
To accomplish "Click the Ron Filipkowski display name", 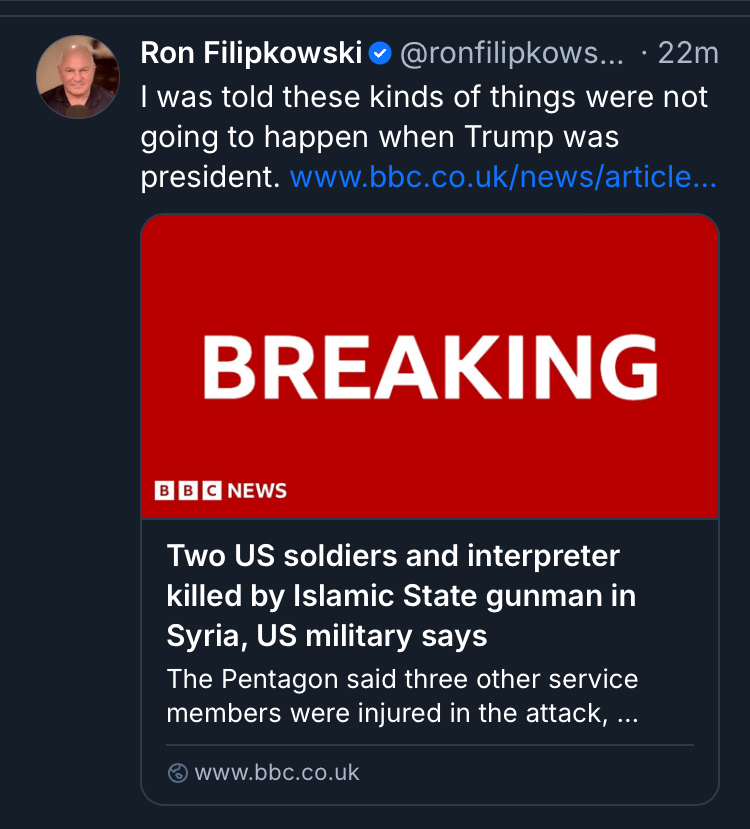I will pyautogui.click(x=250, y=53).
